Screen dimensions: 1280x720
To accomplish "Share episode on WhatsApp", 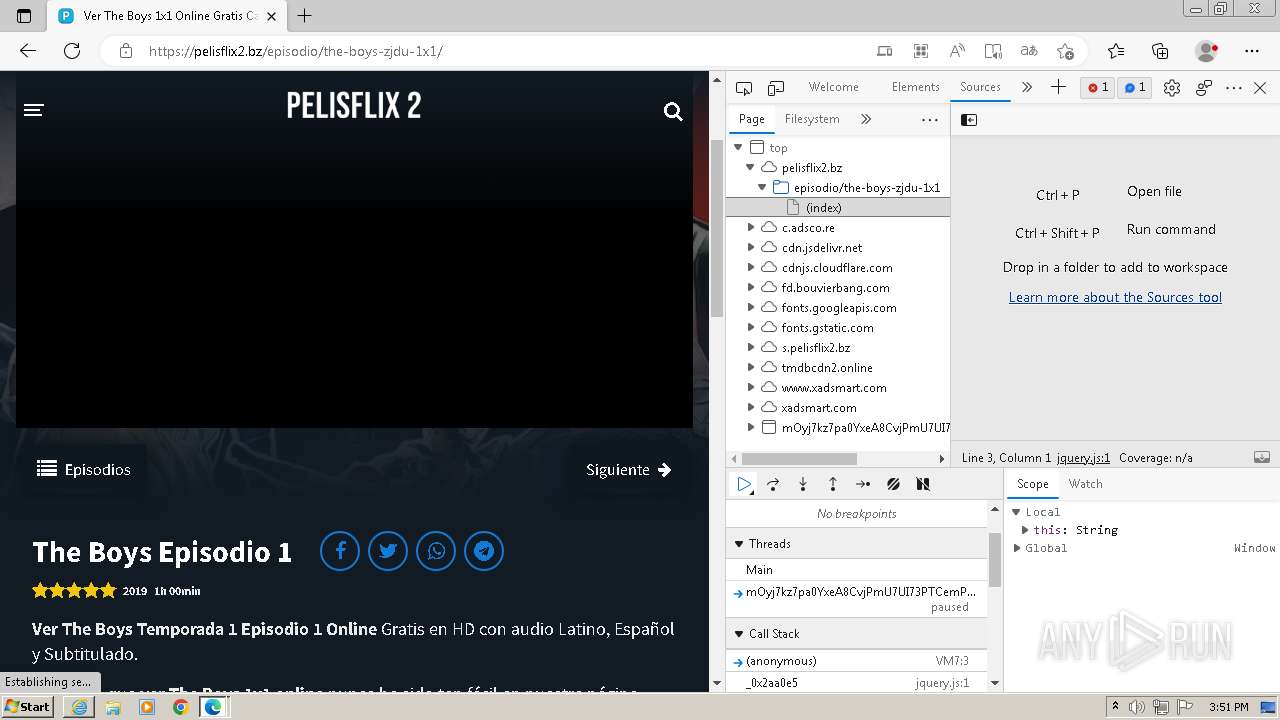I will click(436, 551).
